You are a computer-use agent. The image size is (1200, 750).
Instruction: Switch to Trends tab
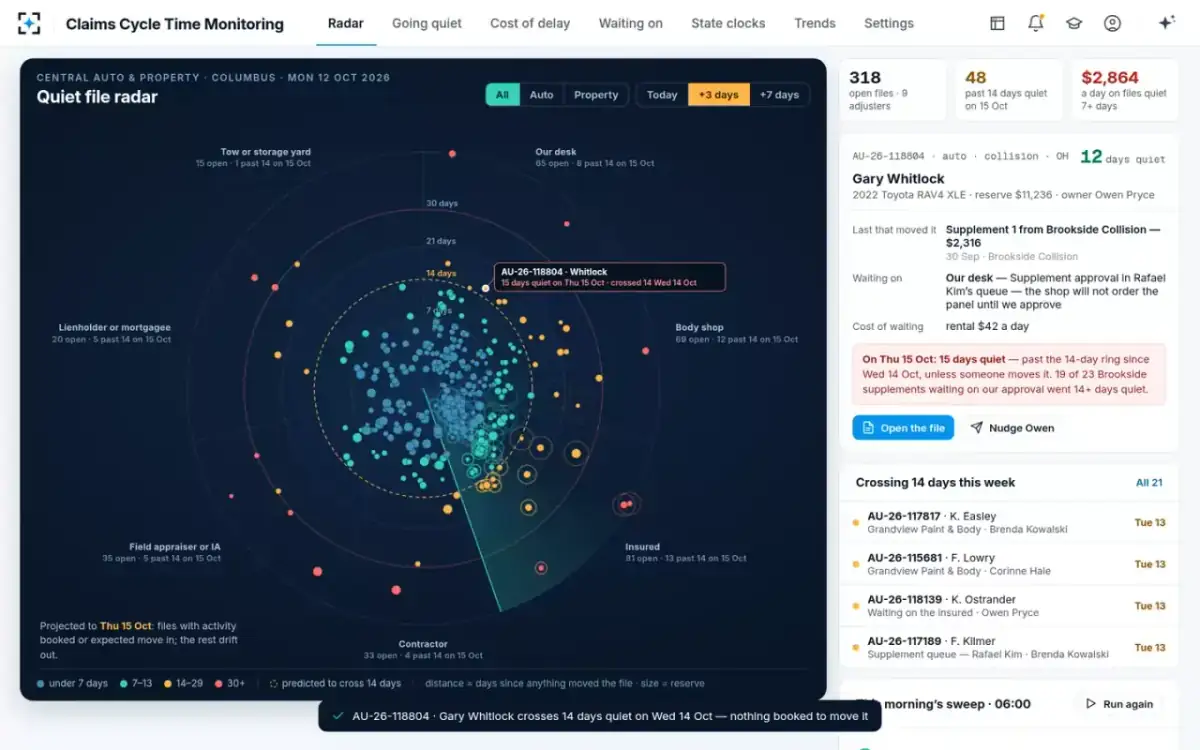815,23
